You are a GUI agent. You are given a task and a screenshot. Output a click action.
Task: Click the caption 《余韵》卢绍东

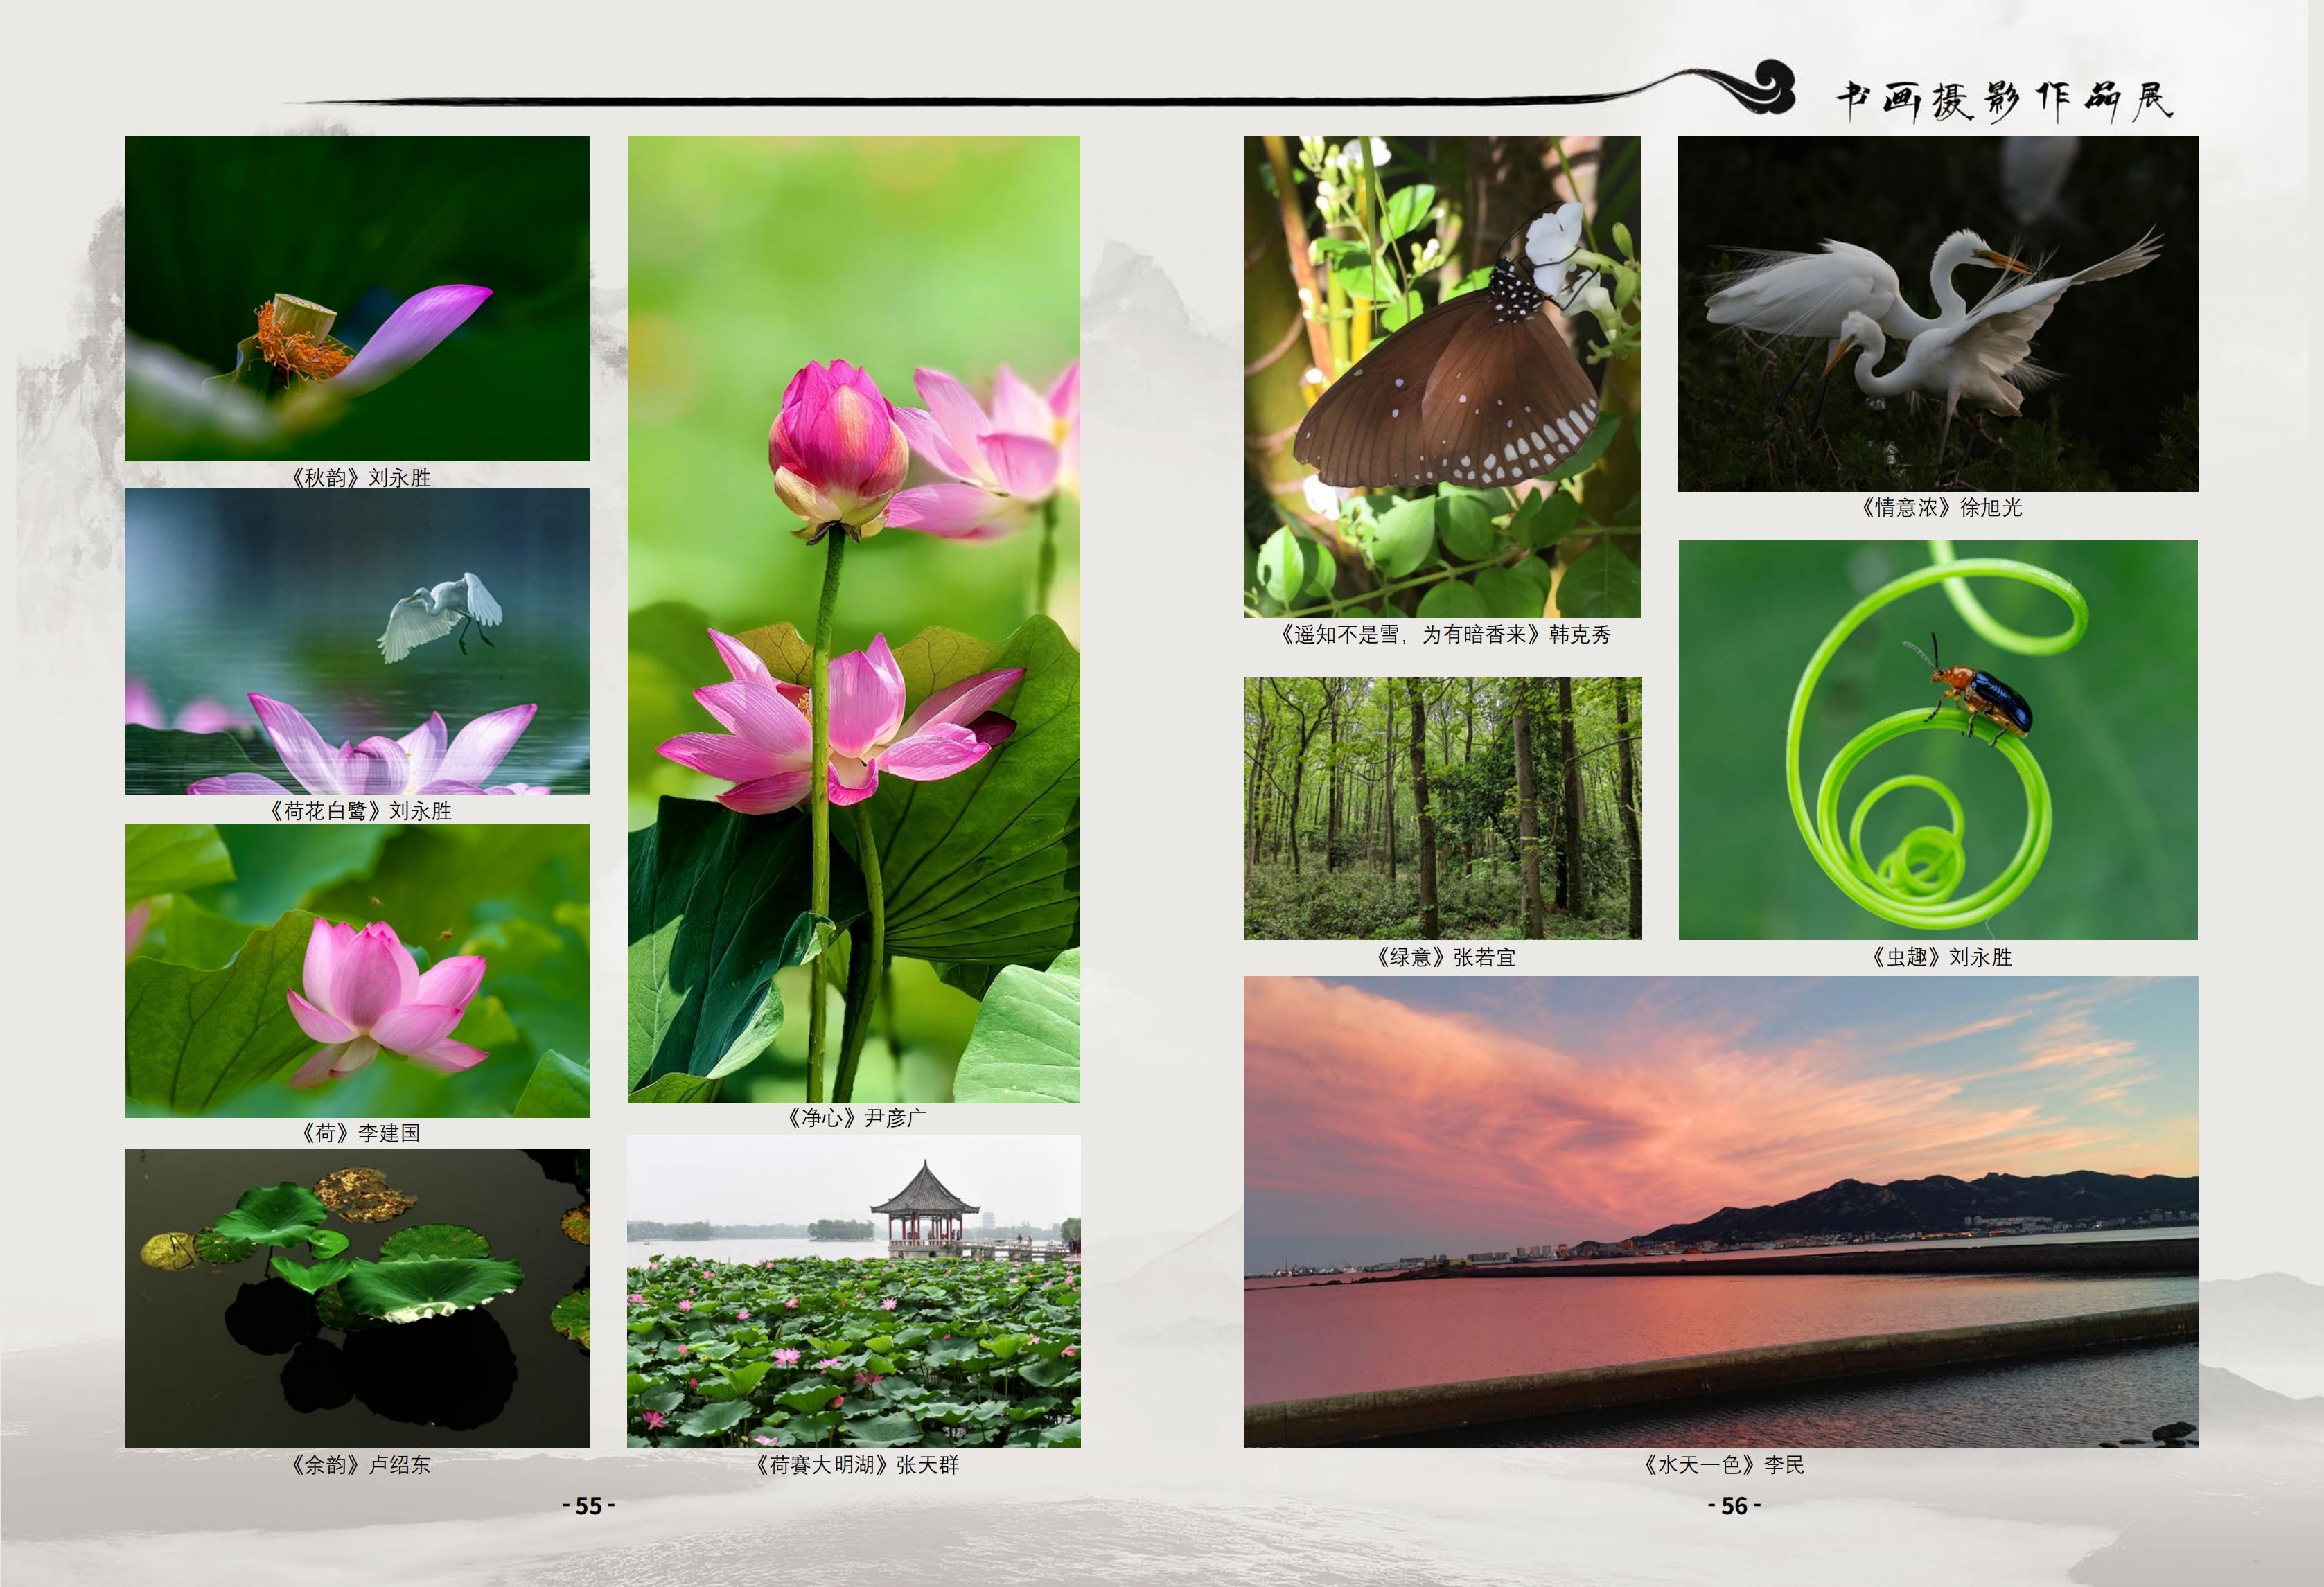(x=360, y=1464)
